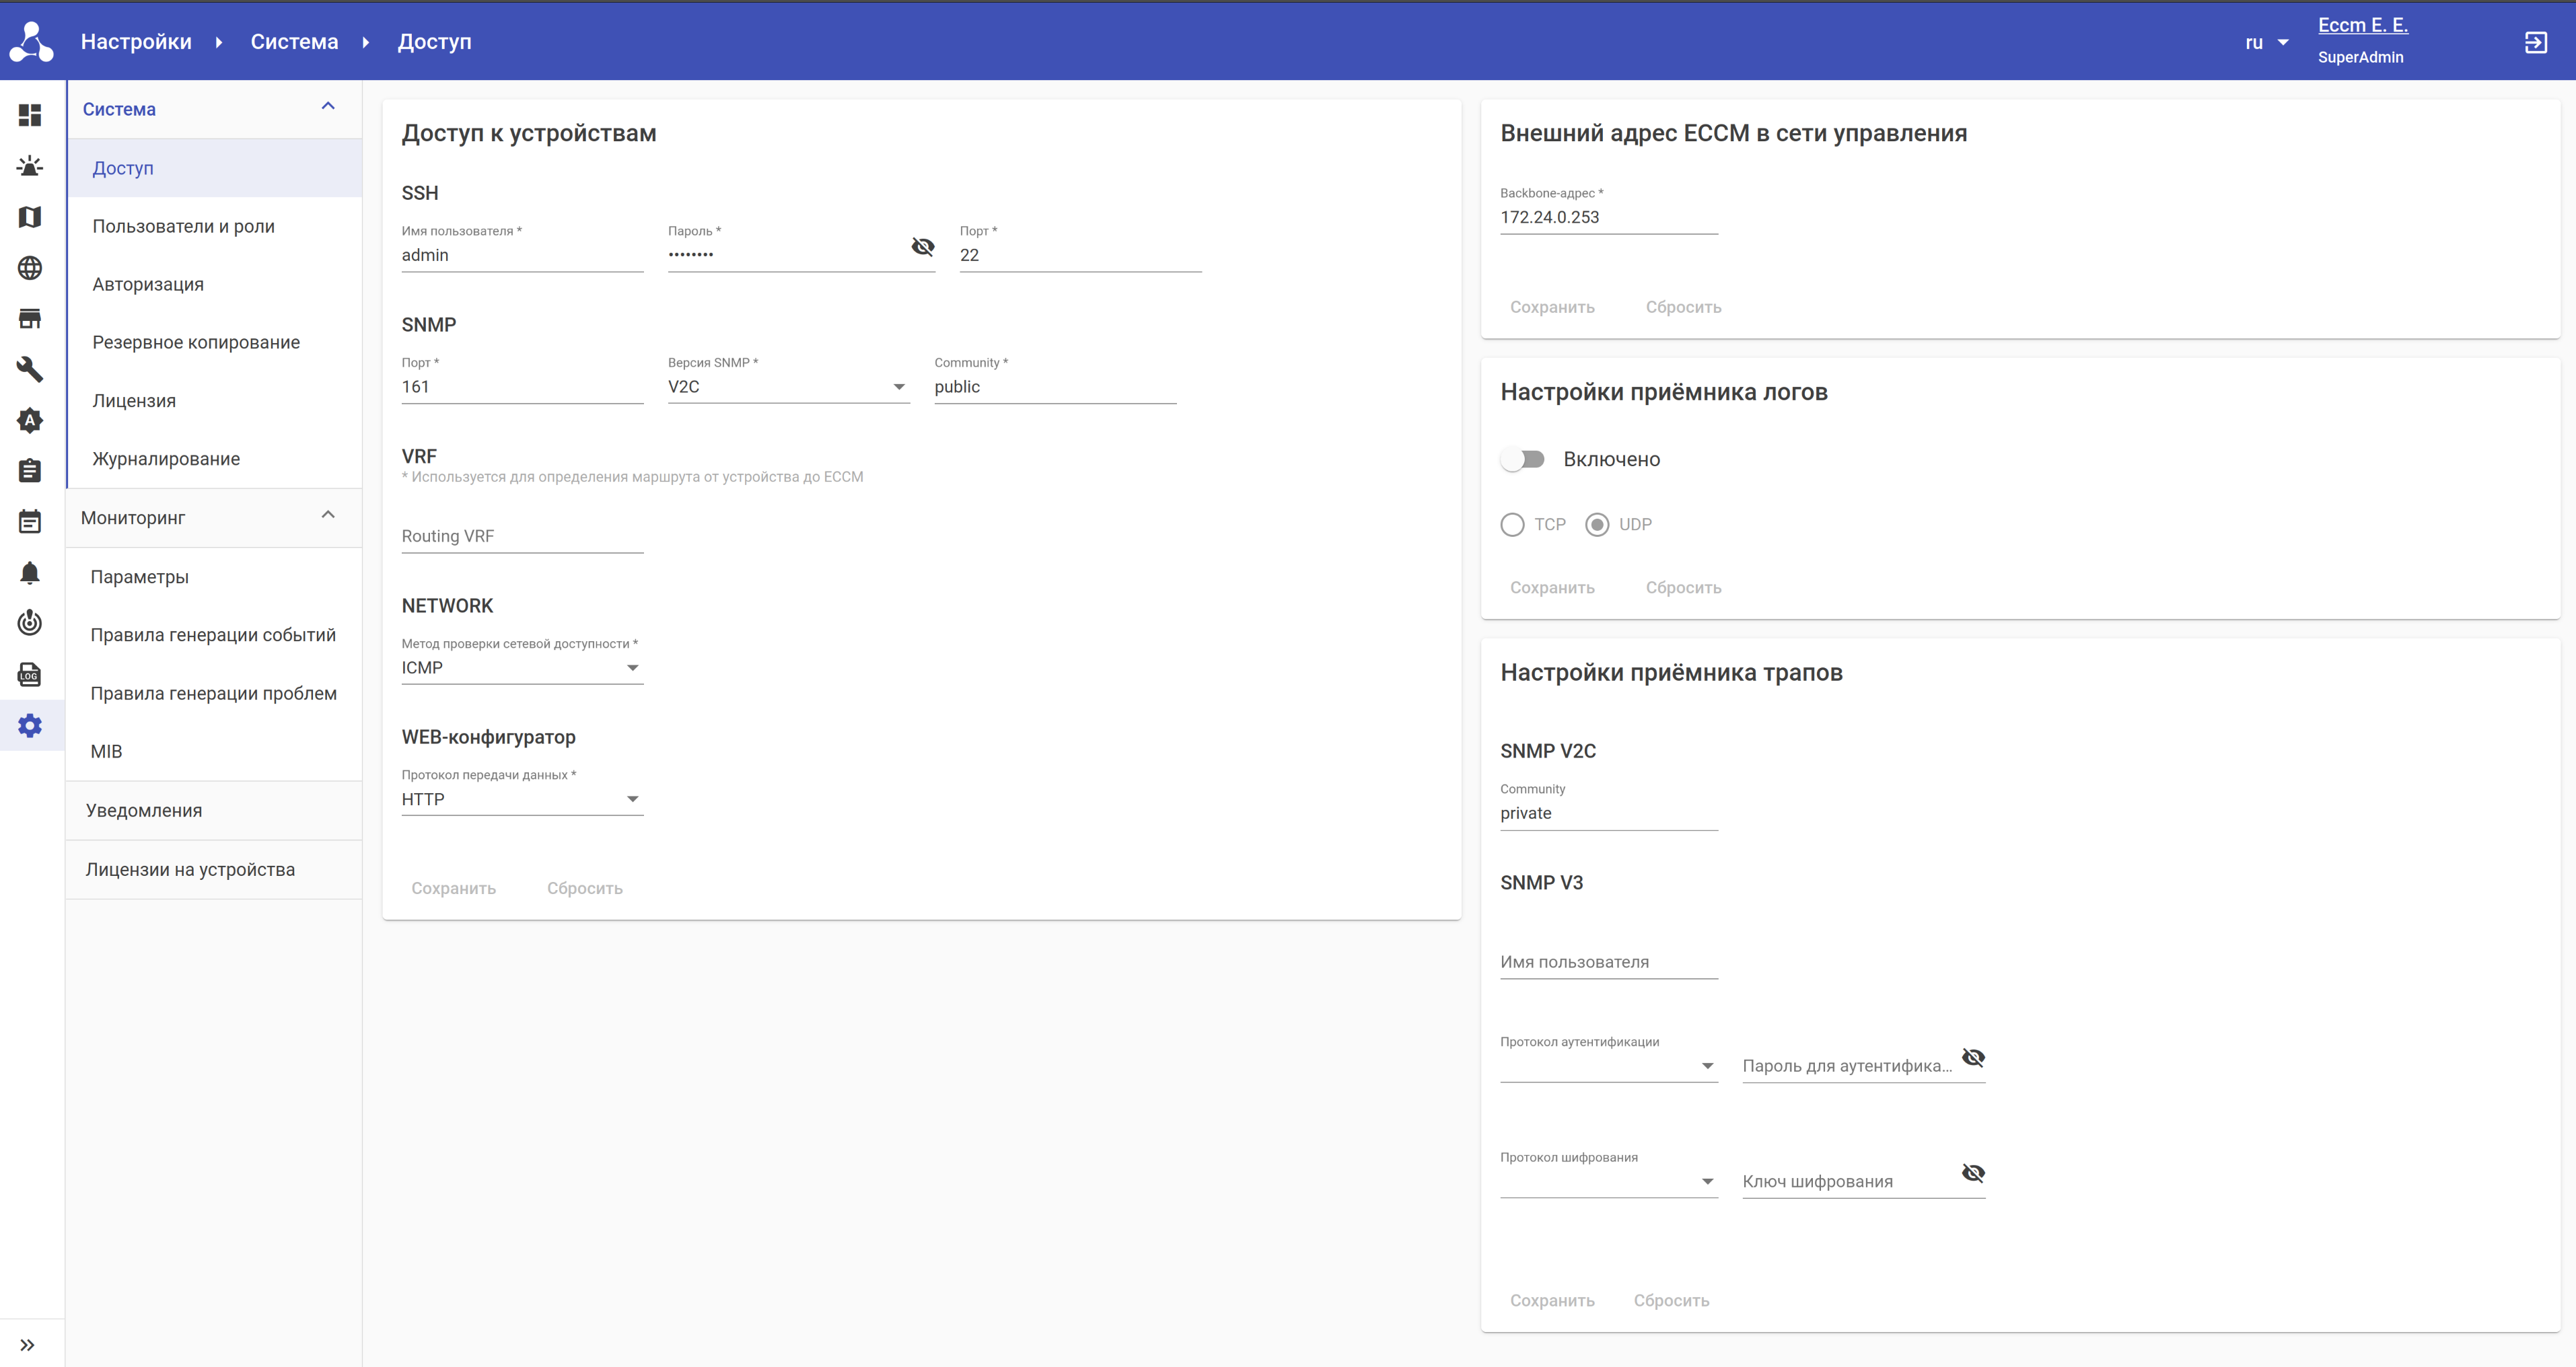Click the globe network sidebar icon
Viewport: 2576px width, 1367px height.
[30, 268]
